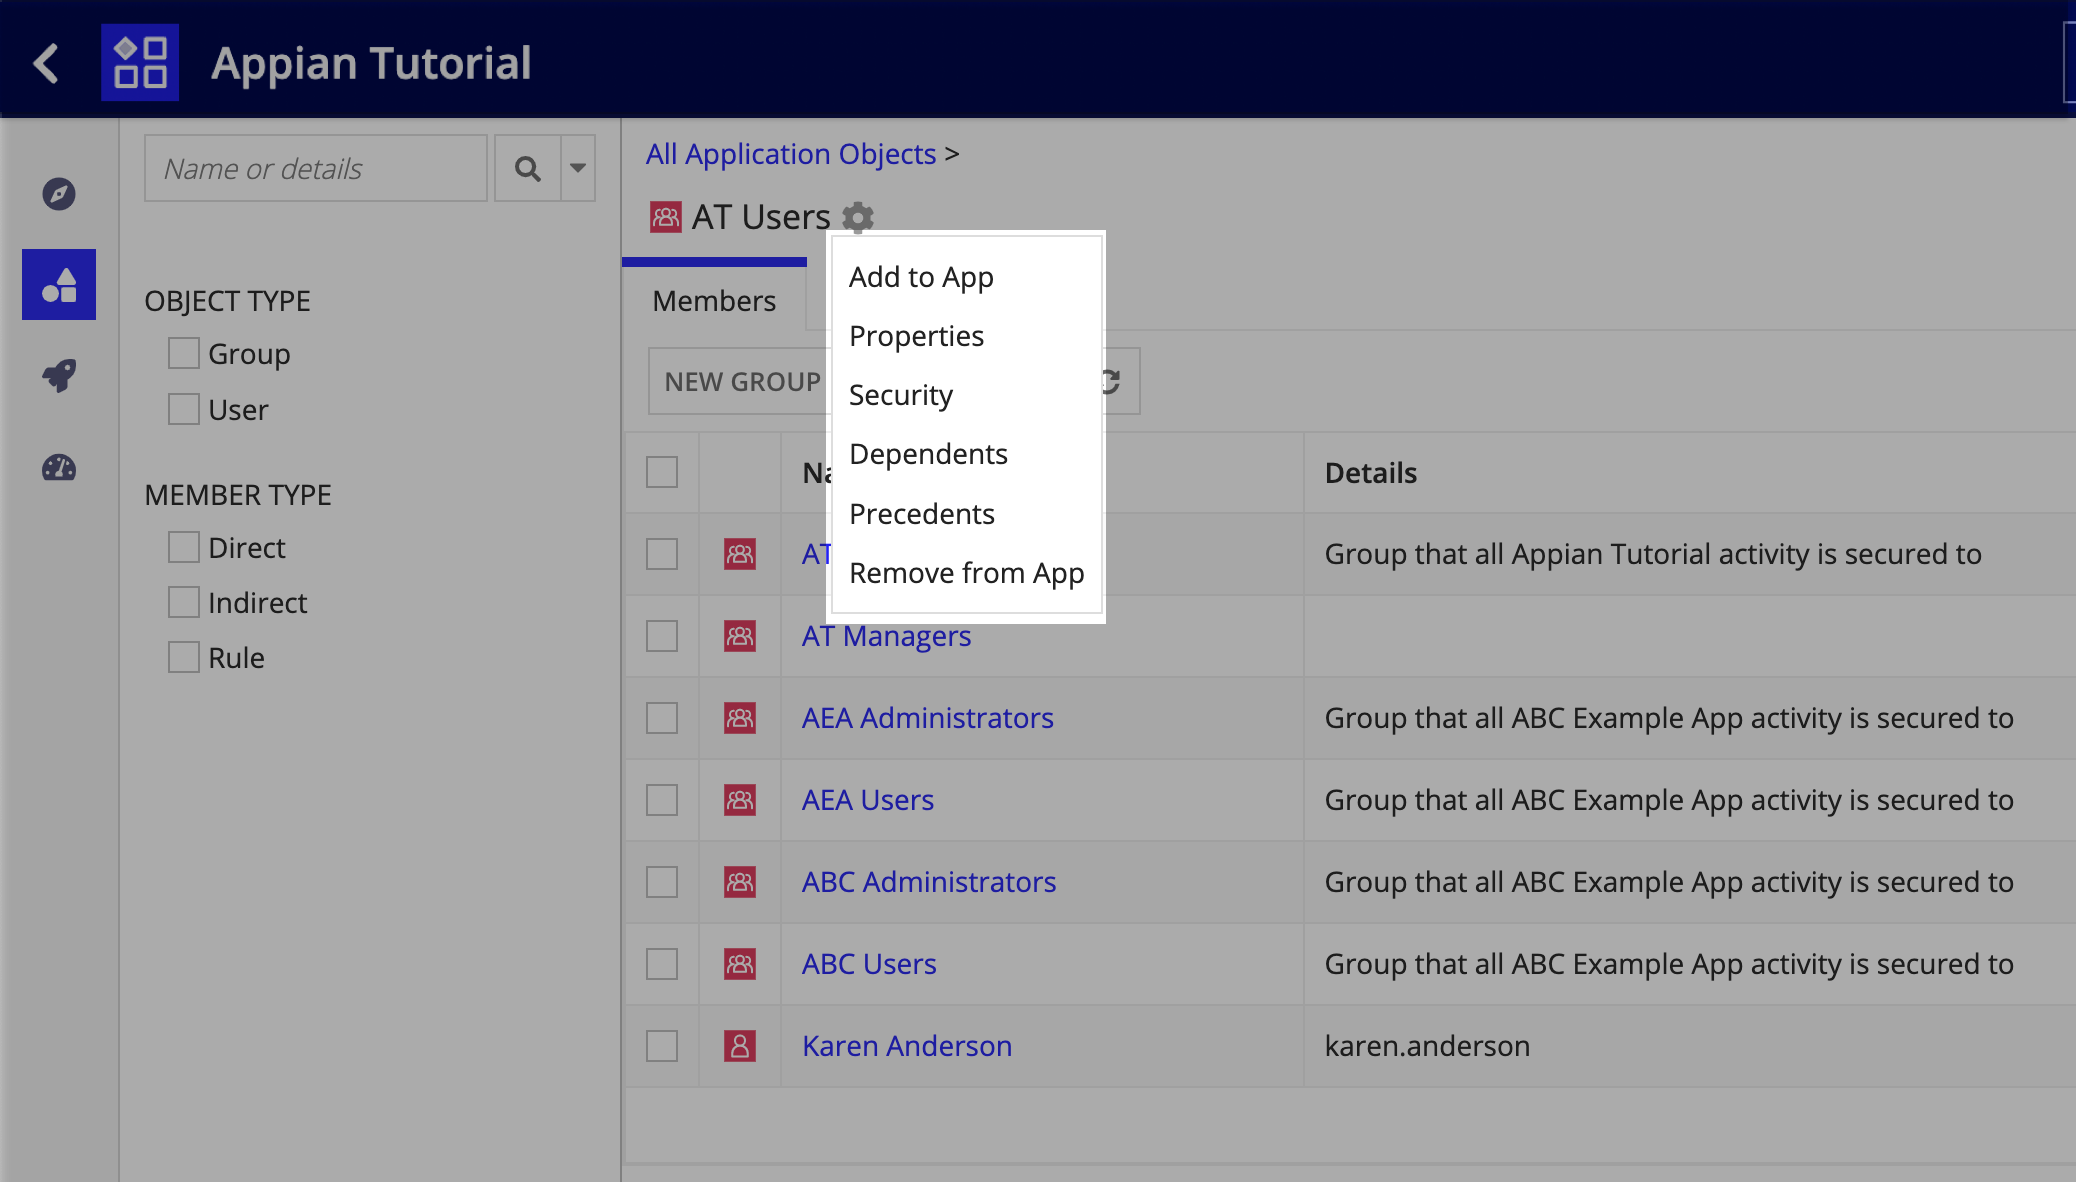
Task: Select the AT Managers row checkbox
Action: click(x=662, y=636)
